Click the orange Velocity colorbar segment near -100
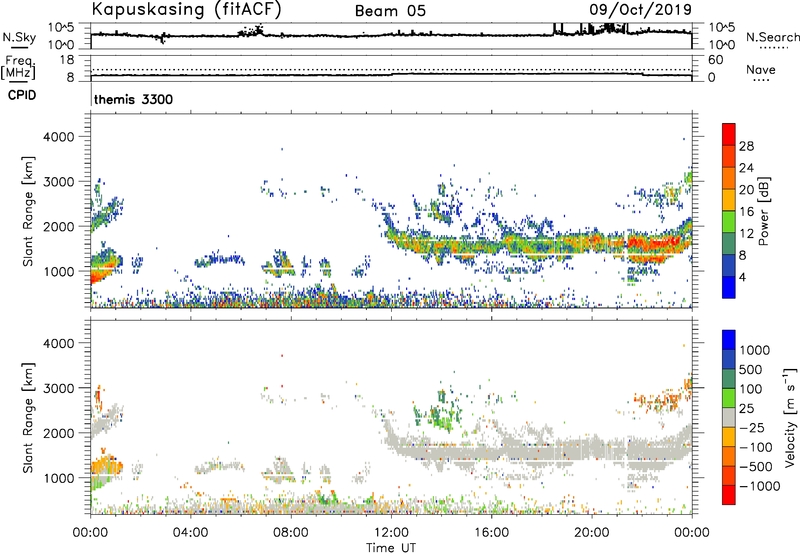Viewport: 800px width, 554px height. pos(729,456)
